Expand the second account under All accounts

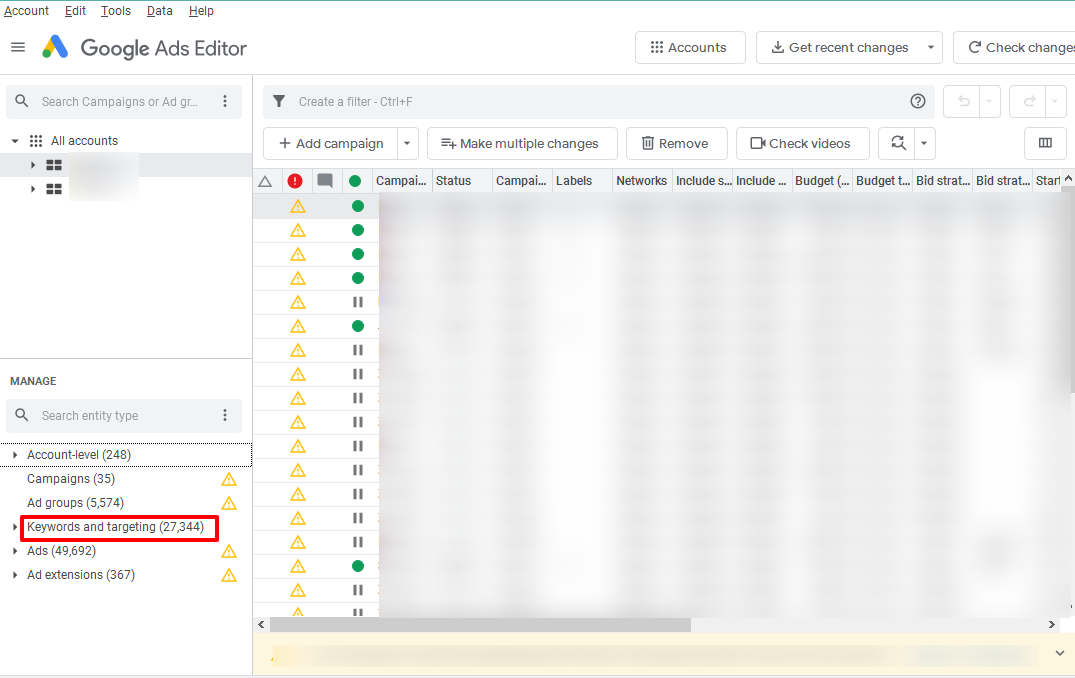[x=32, y=189]
